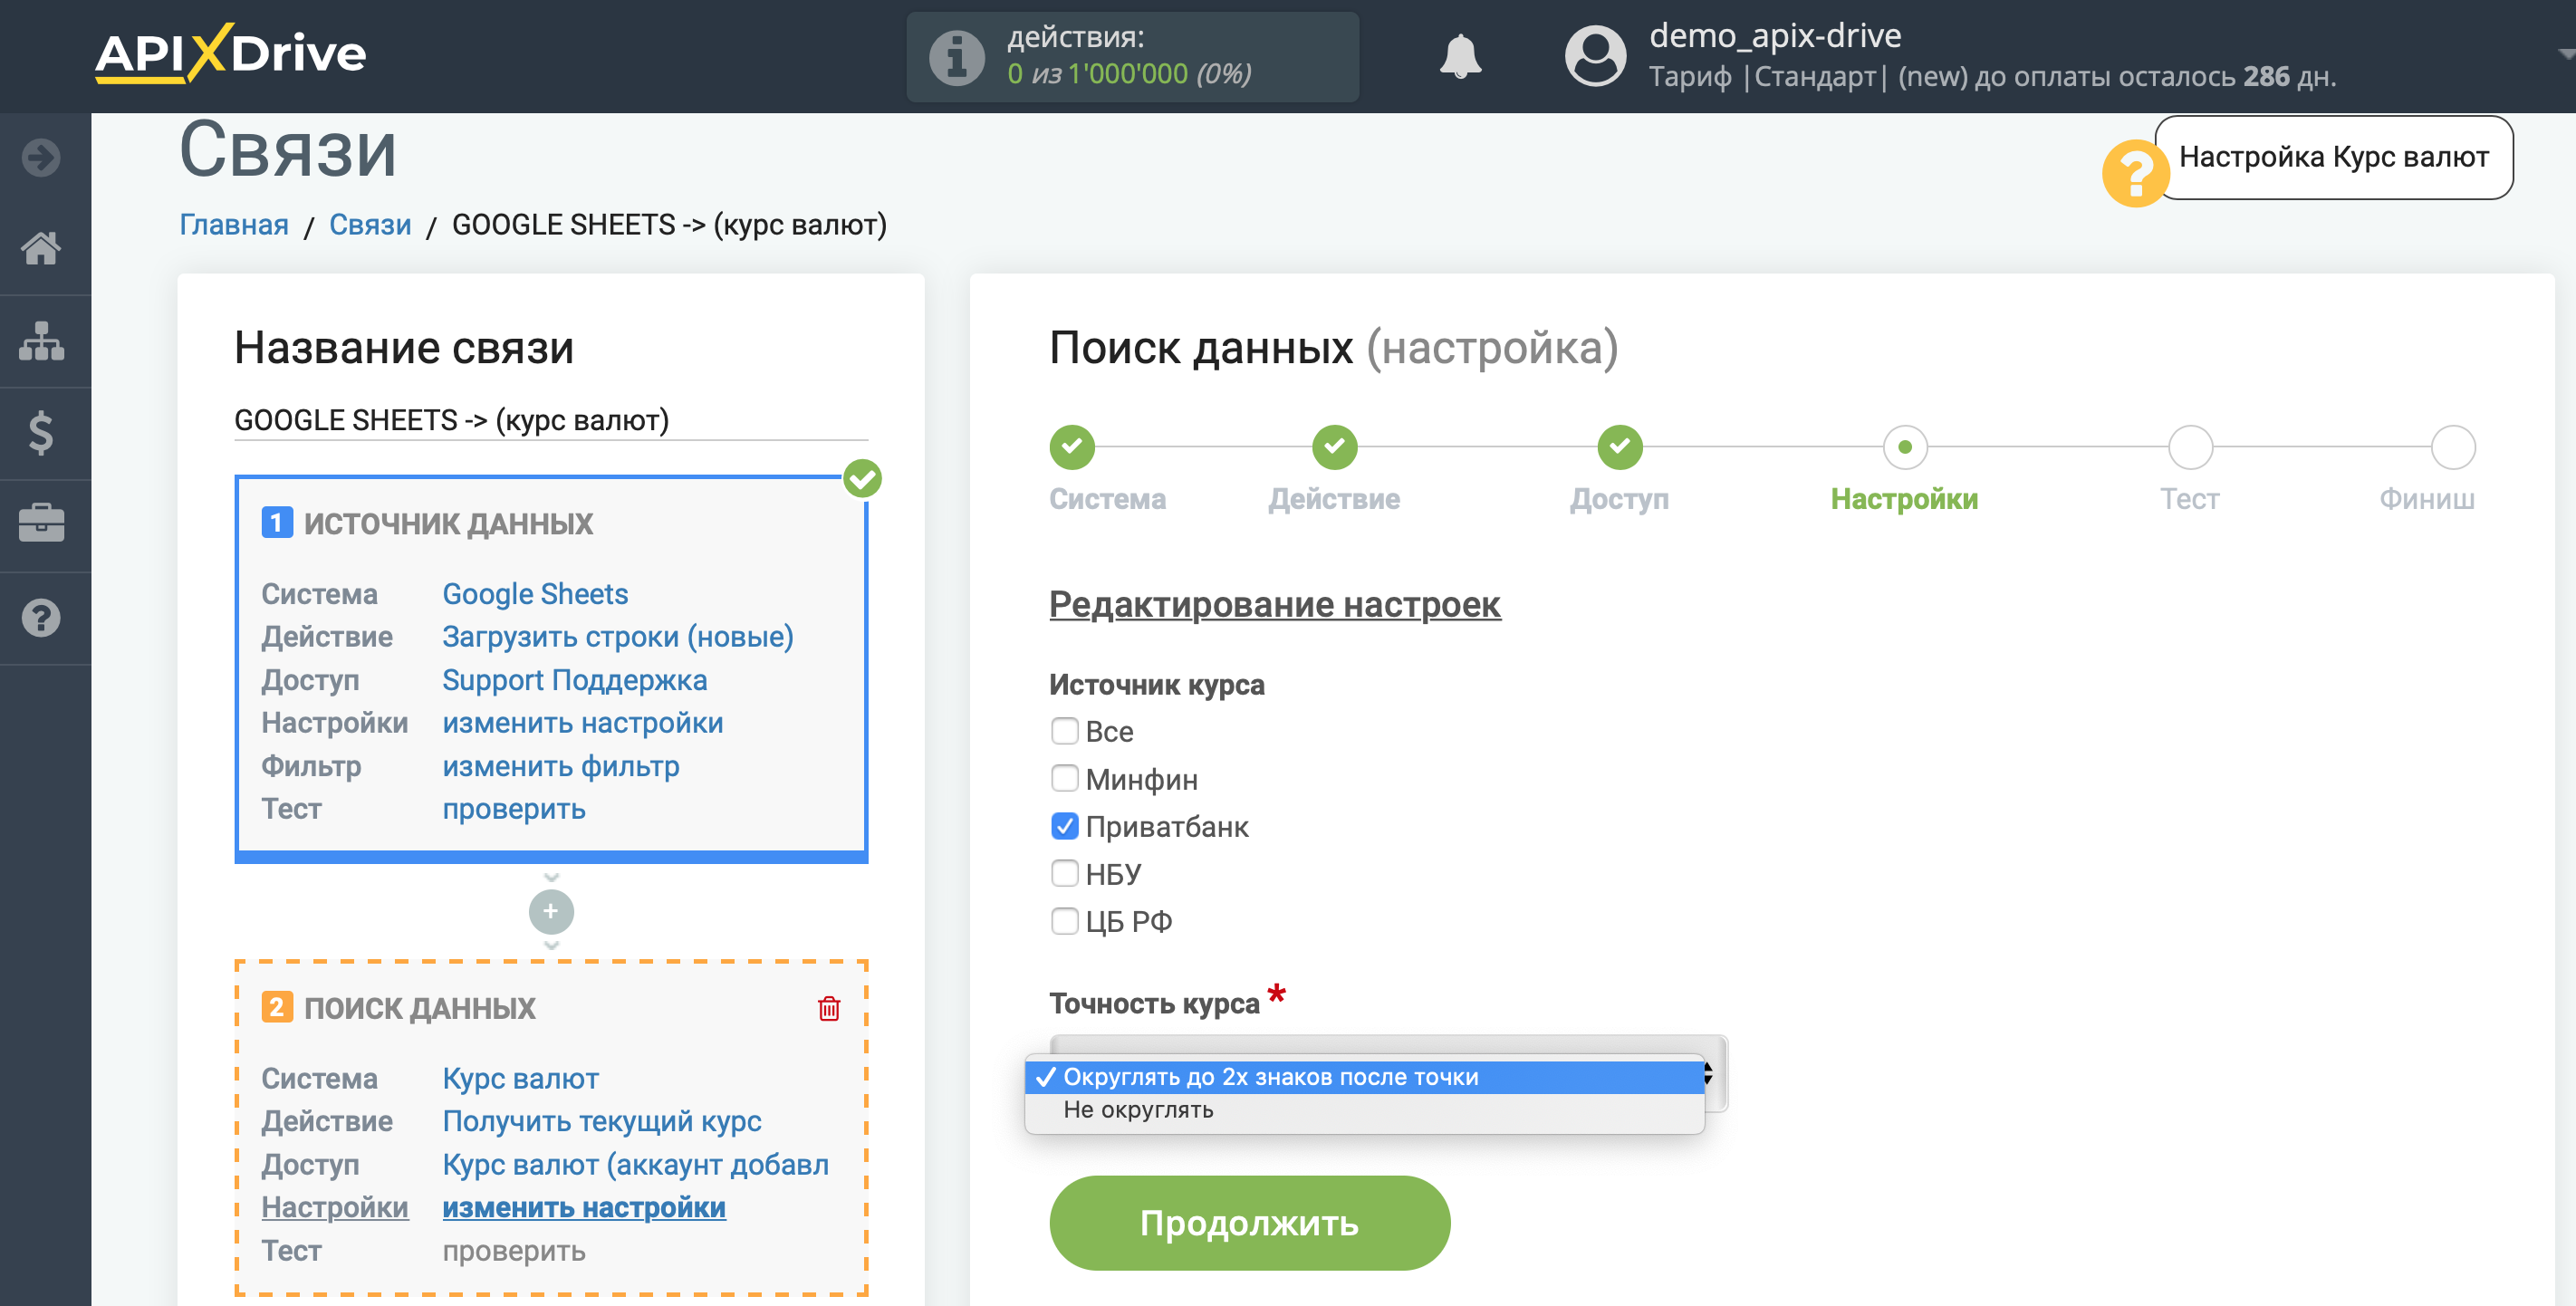Go to Главная breadcrumb
Viewport: 2576px width, 1306px height.
click(234, 224)
